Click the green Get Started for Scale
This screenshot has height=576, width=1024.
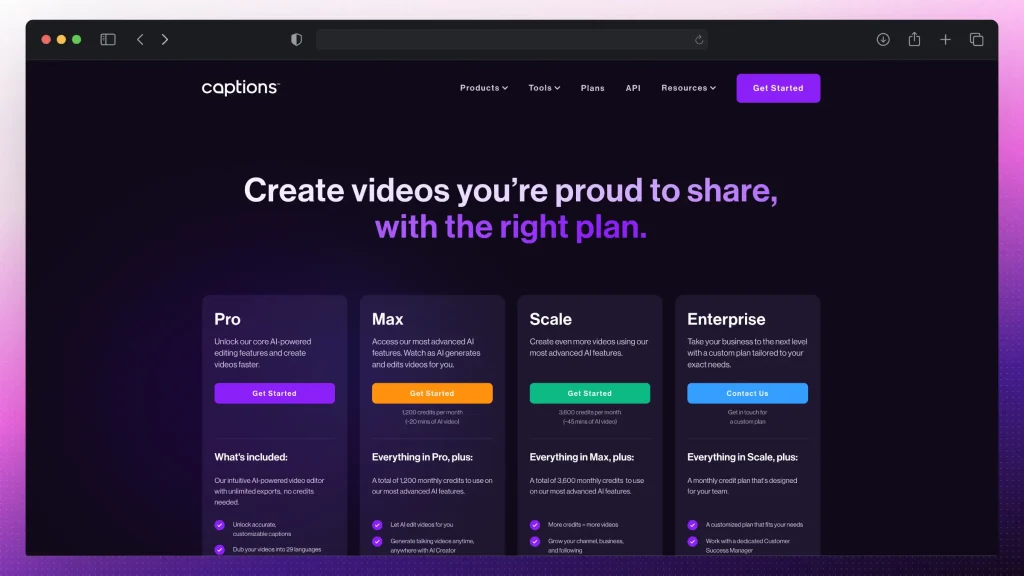[590, 393]
